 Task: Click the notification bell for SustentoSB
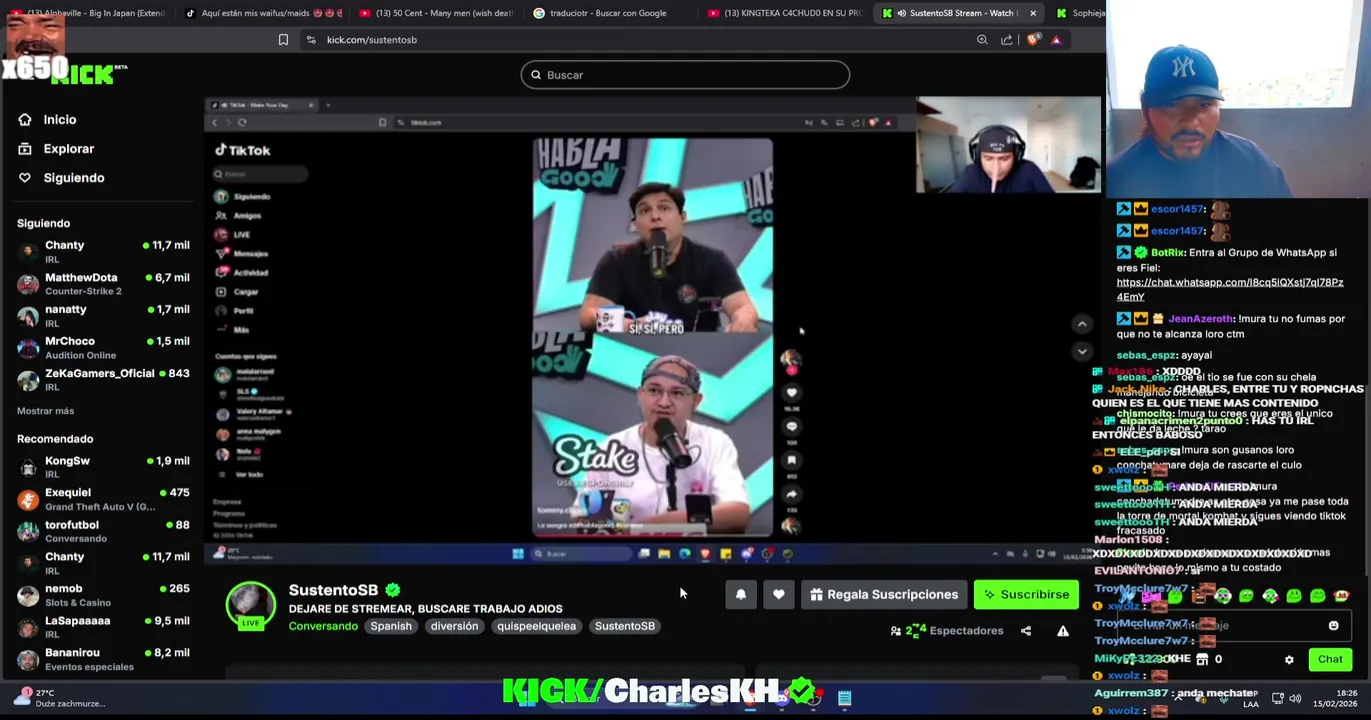coord(741,595)
